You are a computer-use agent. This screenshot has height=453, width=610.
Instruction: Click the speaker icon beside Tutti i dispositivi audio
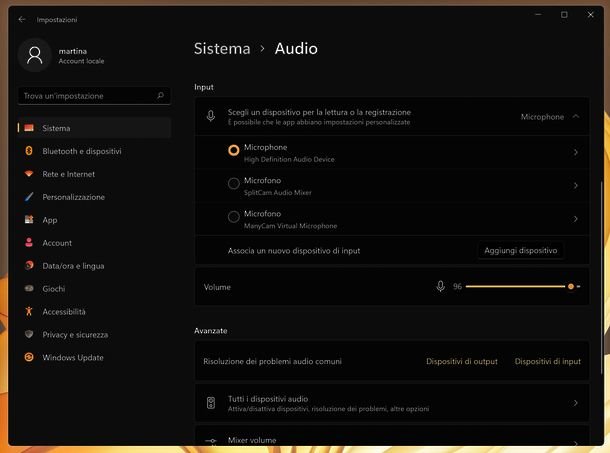(x=211, y=403)
